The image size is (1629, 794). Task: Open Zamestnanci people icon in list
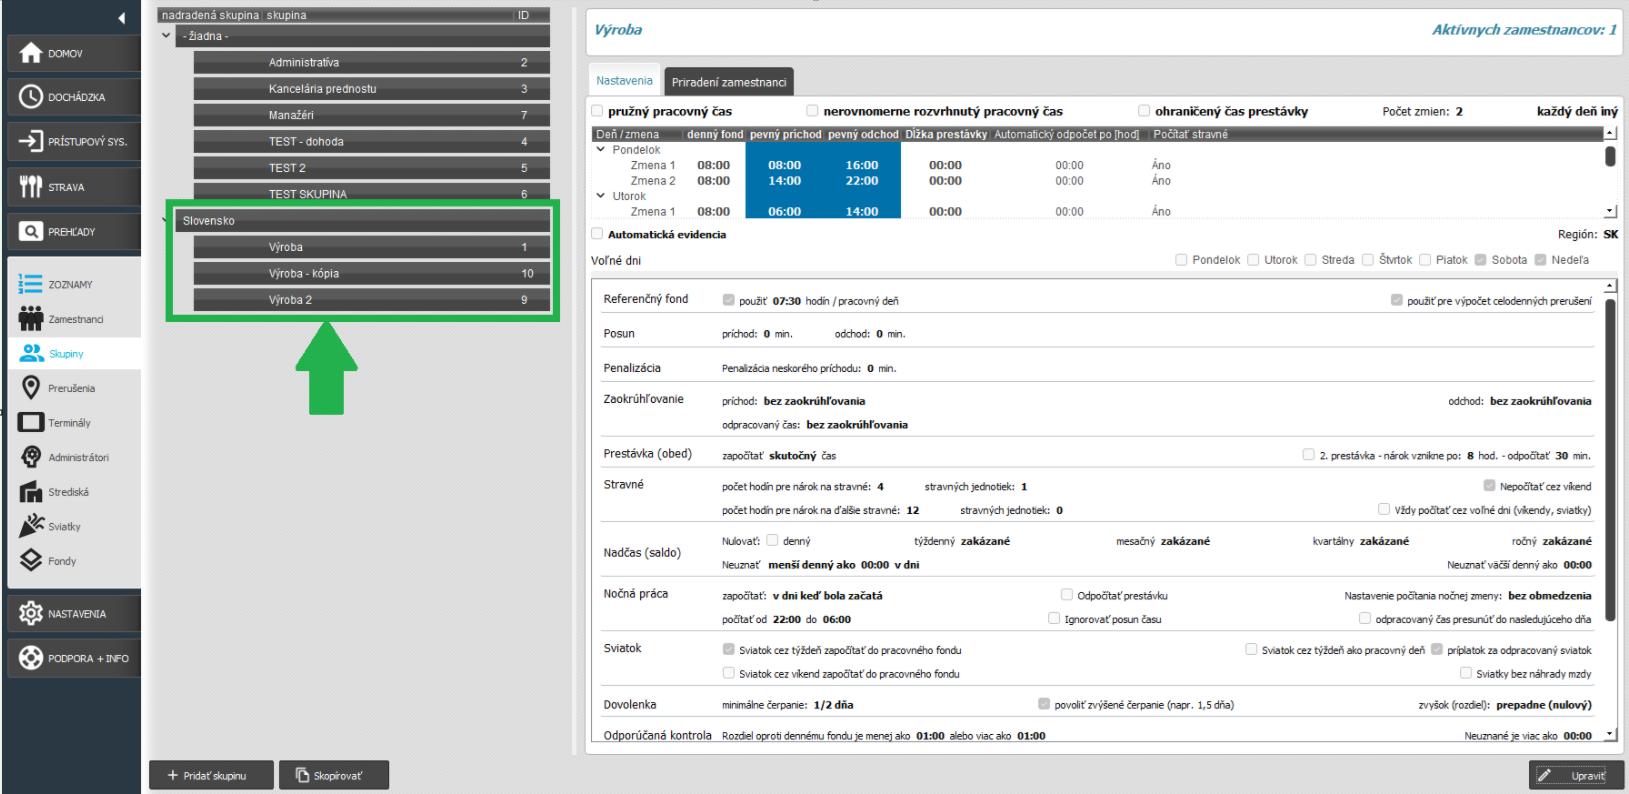[x=31, y=319]
